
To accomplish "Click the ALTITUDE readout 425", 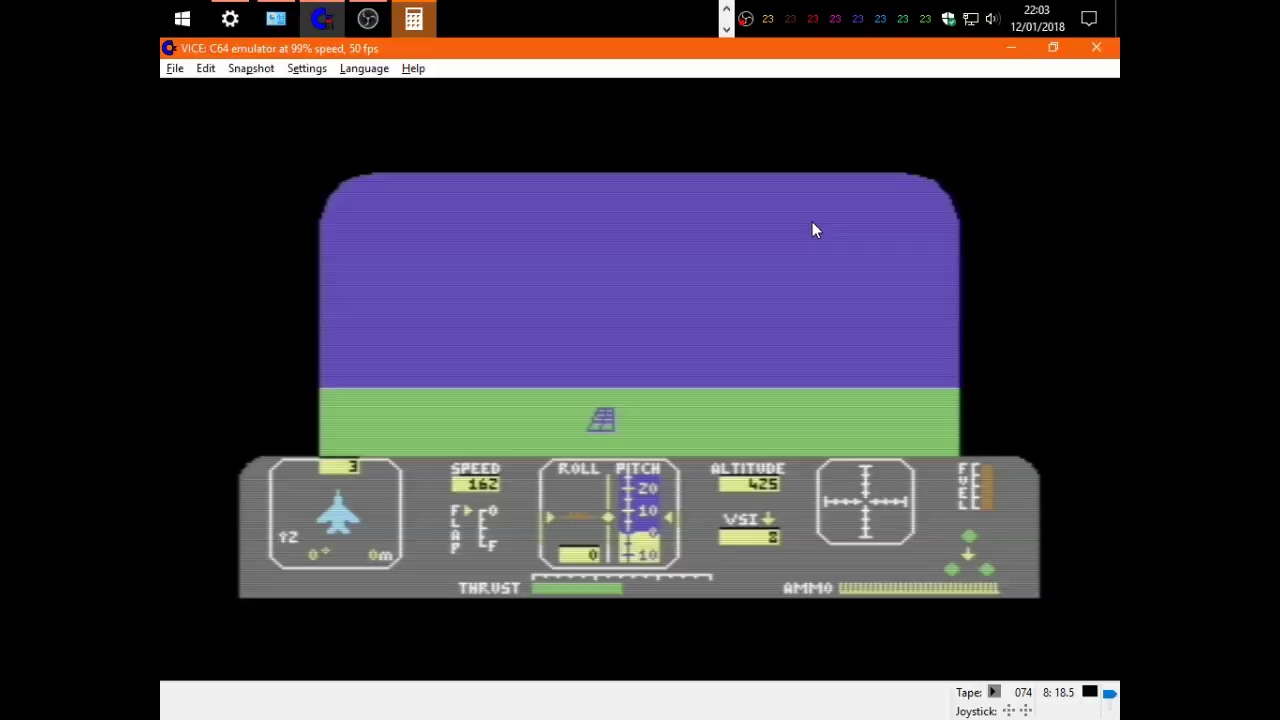I will pos(748,484).
